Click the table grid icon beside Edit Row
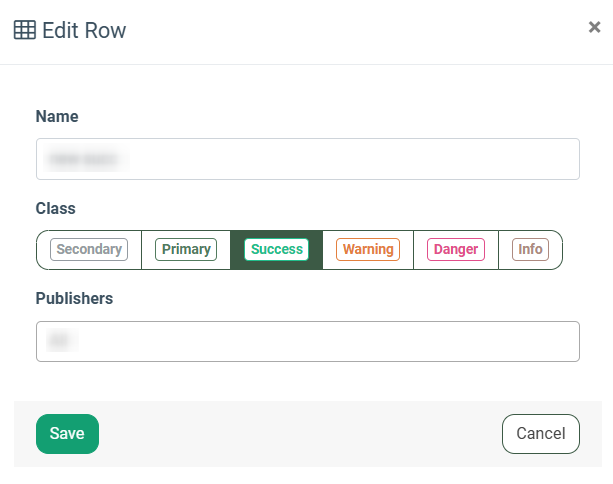This screenshot has height=484, width=613. 25,30
